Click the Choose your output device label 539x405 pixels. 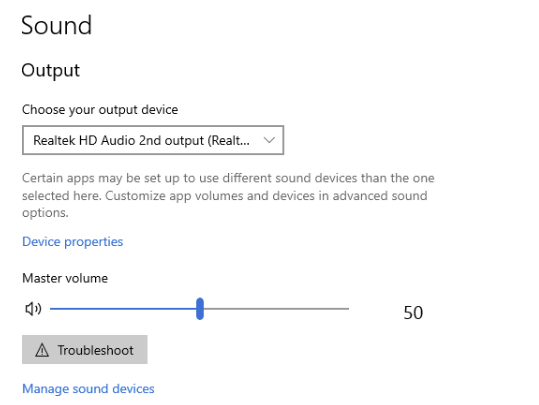100,110
